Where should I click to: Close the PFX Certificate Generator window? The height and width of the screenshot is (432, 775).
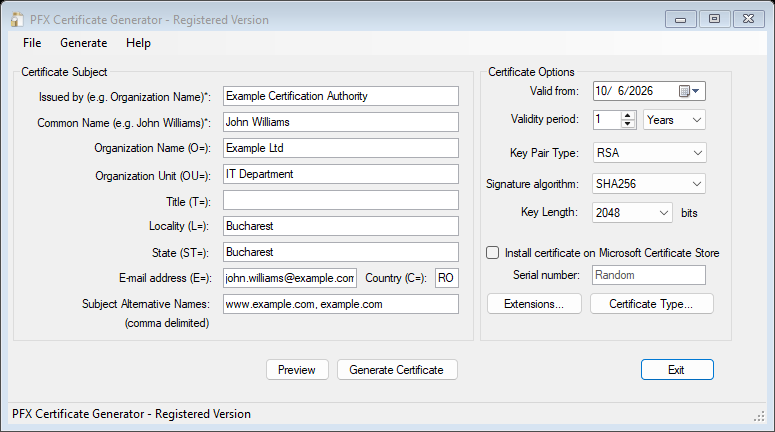[748, 19]
